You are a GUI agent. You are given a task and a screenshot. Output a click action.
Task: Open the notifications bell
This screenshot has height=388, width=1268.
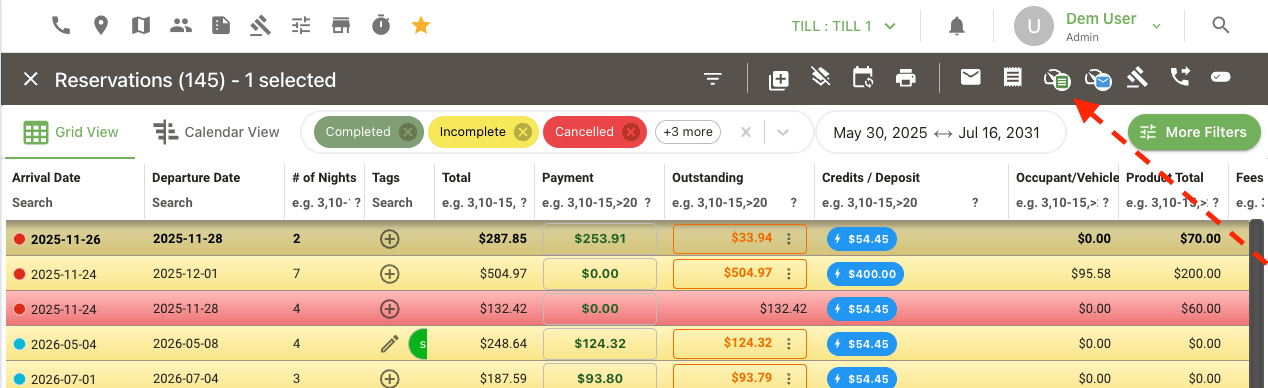click(x=957, y=25)
